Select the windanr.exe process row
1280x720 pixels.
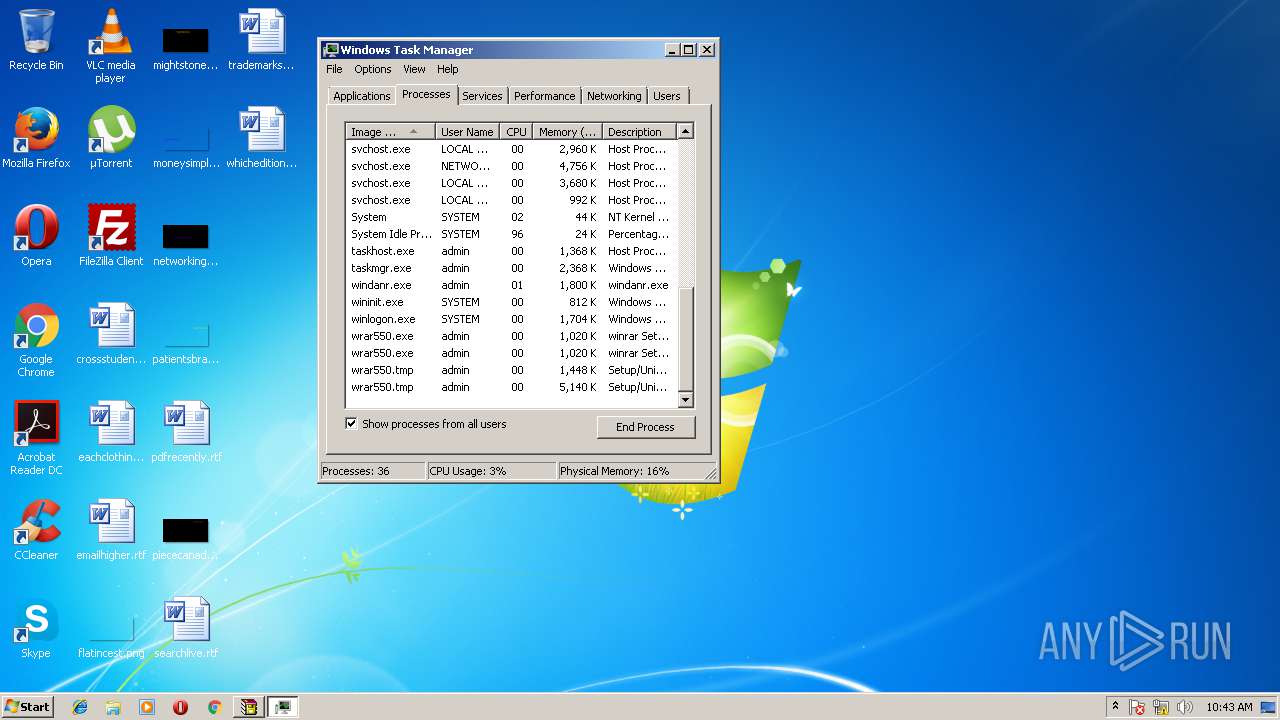point(511,285)
